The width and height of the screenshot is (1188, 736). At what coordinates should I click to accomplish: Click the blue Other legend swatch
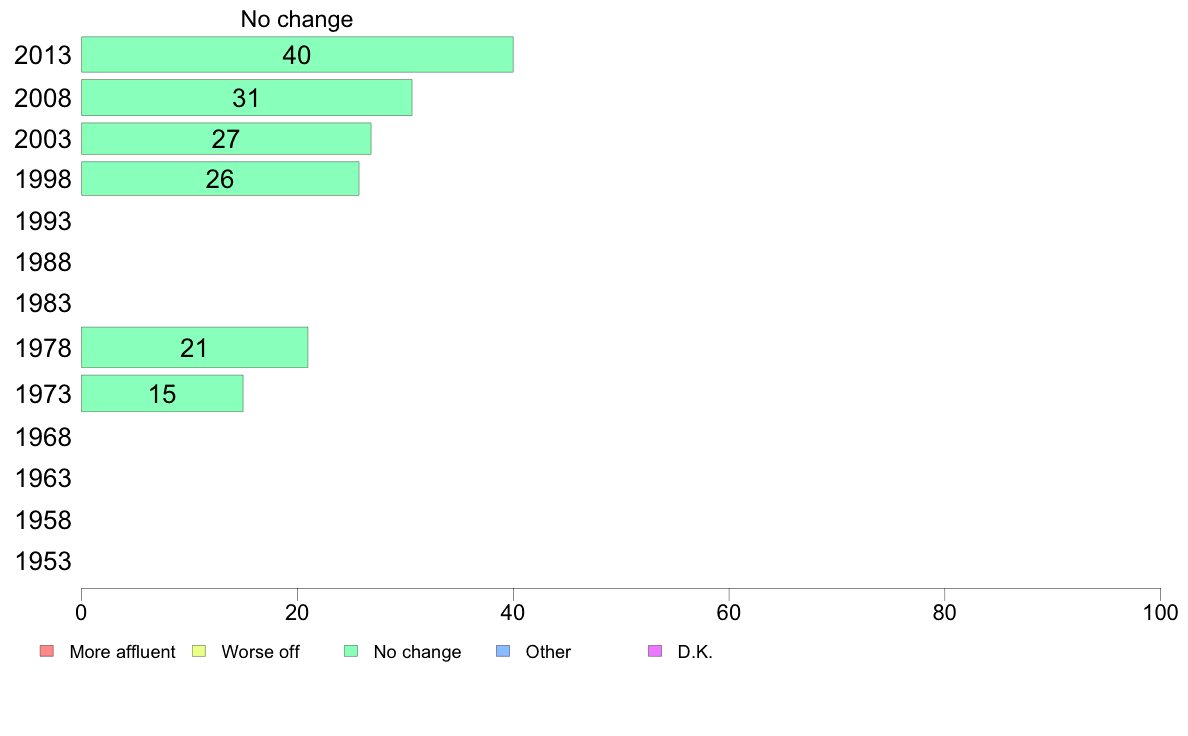point(503,651)
